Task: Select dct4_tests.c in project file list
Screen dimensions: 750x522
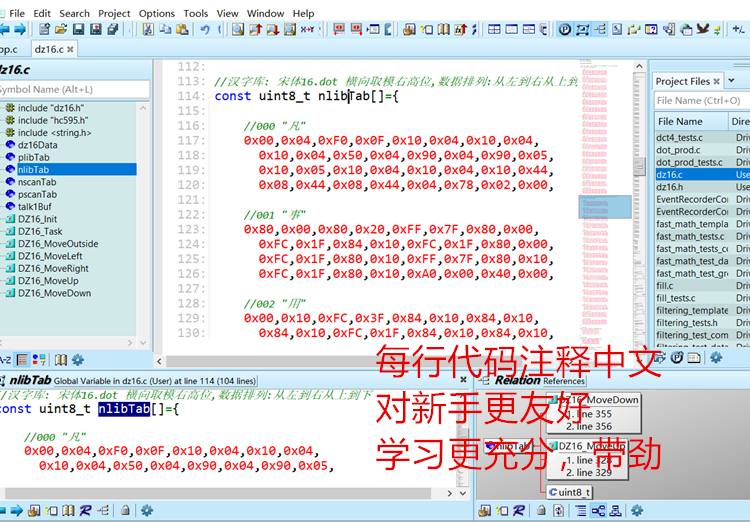Action: click(679, 137)
